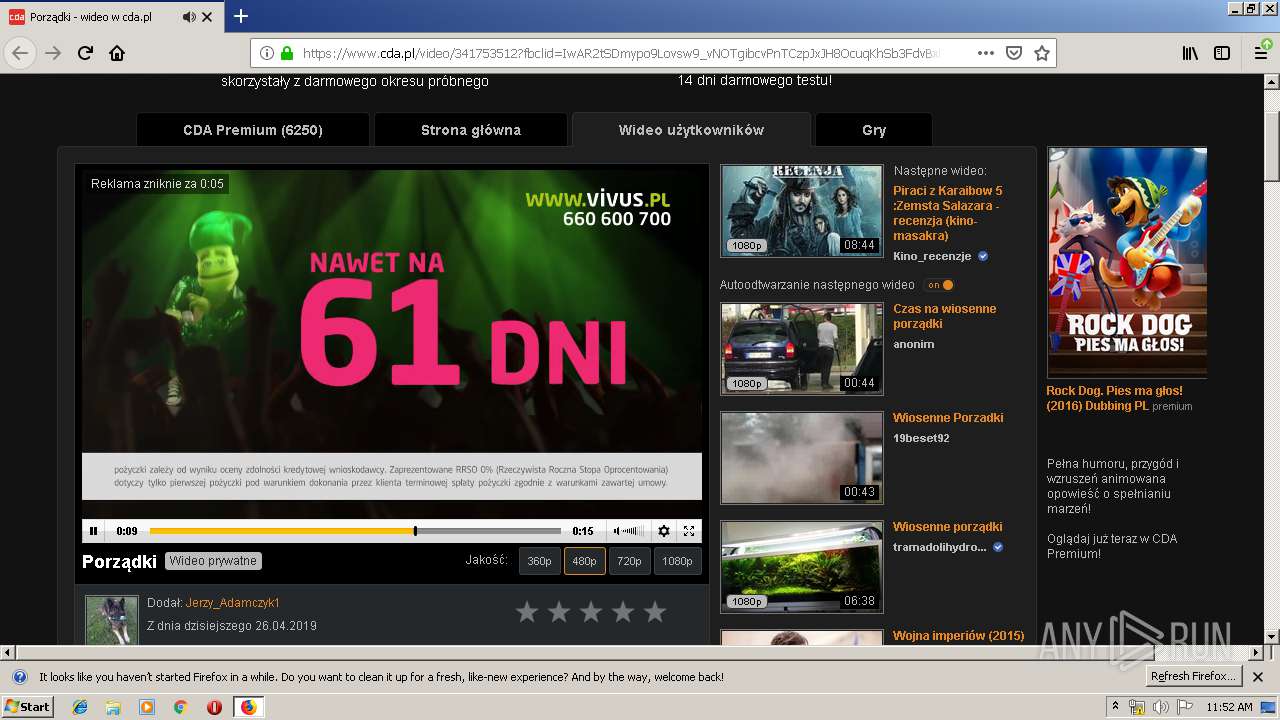Adjust the player volume level bars

tap(633, 531)
